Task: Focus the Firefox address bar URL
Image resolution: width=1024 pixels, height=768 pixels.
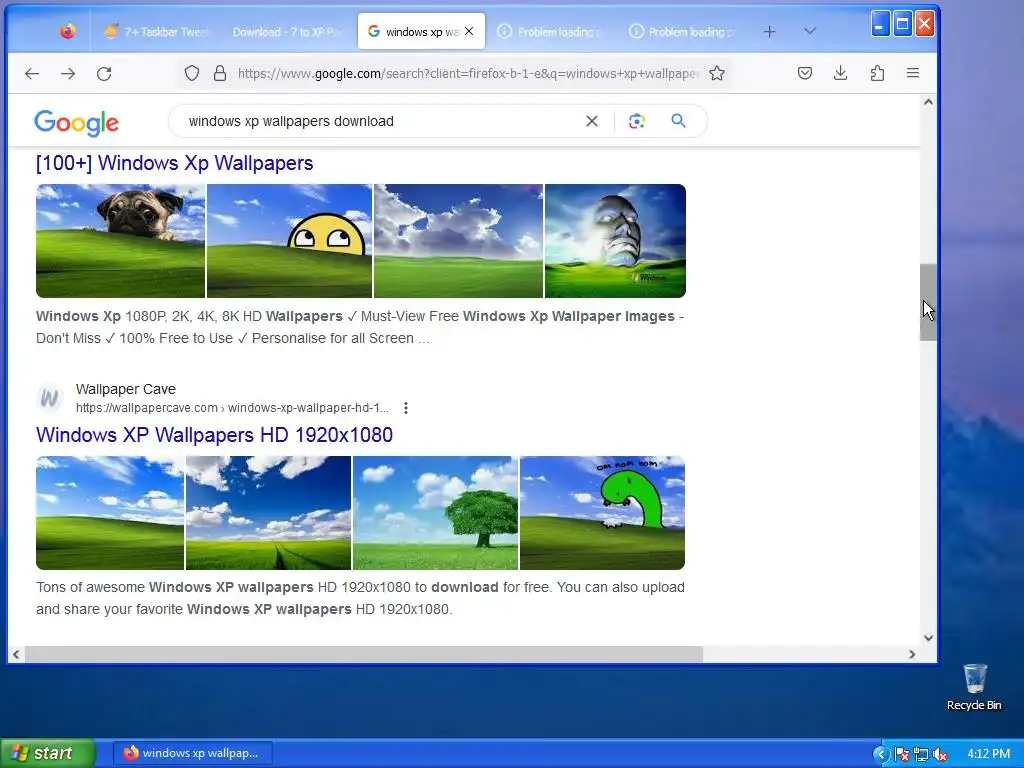Action: pos(468,74)
